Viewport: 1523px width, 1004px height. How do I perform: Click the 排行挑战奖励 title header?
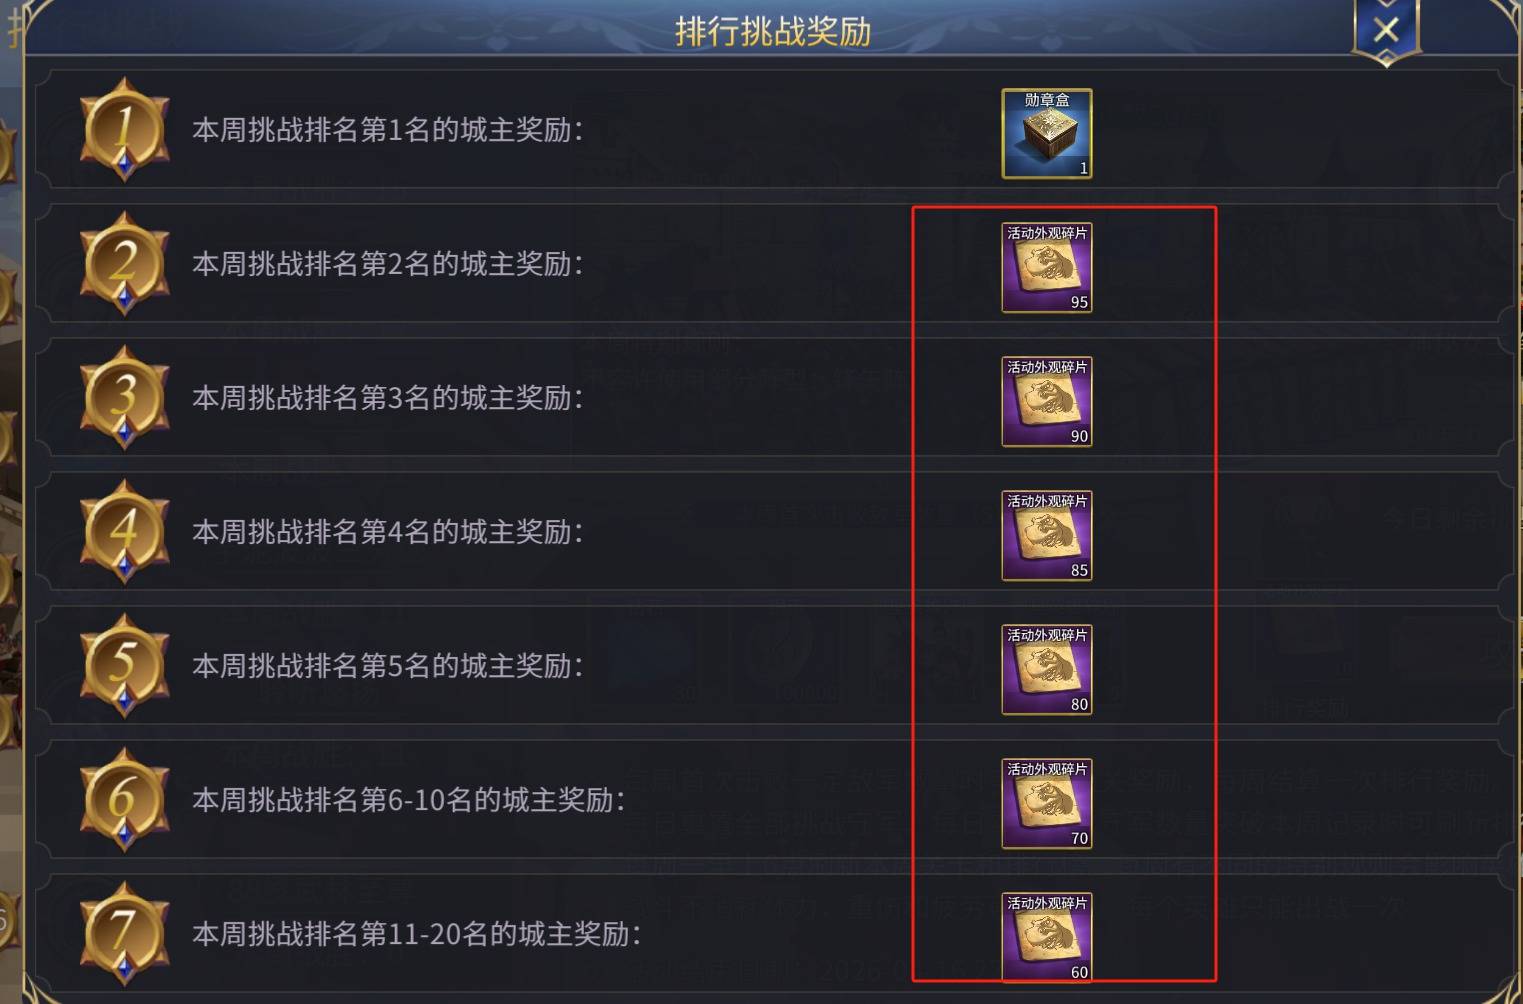(x=773, y=31)
